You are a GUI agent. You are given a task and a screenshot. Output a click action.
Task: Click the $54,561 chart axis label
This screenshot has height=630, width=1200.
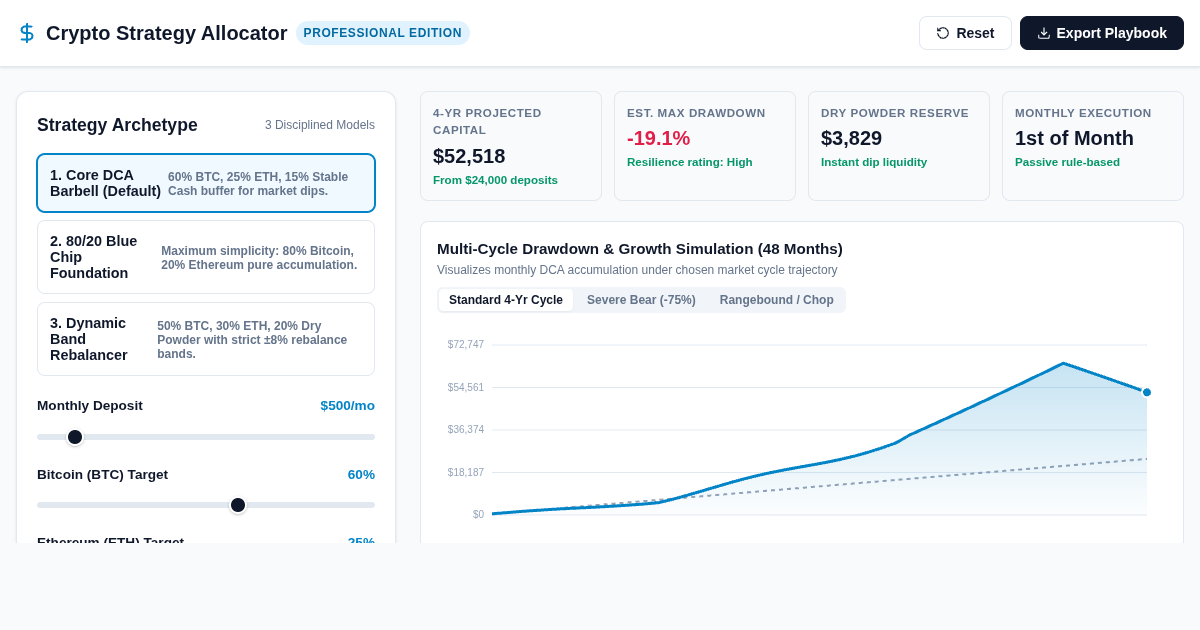tap(466, 388)
